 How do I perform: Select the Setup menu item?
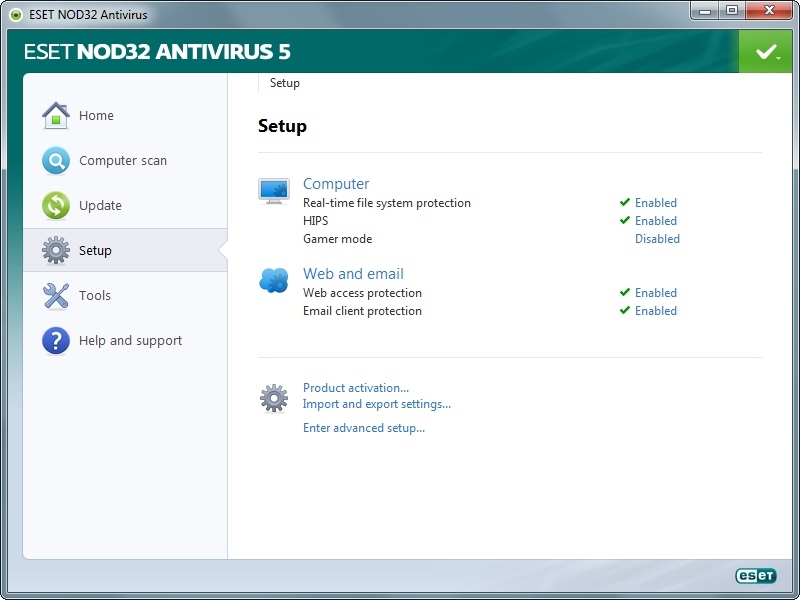point(125,250)
